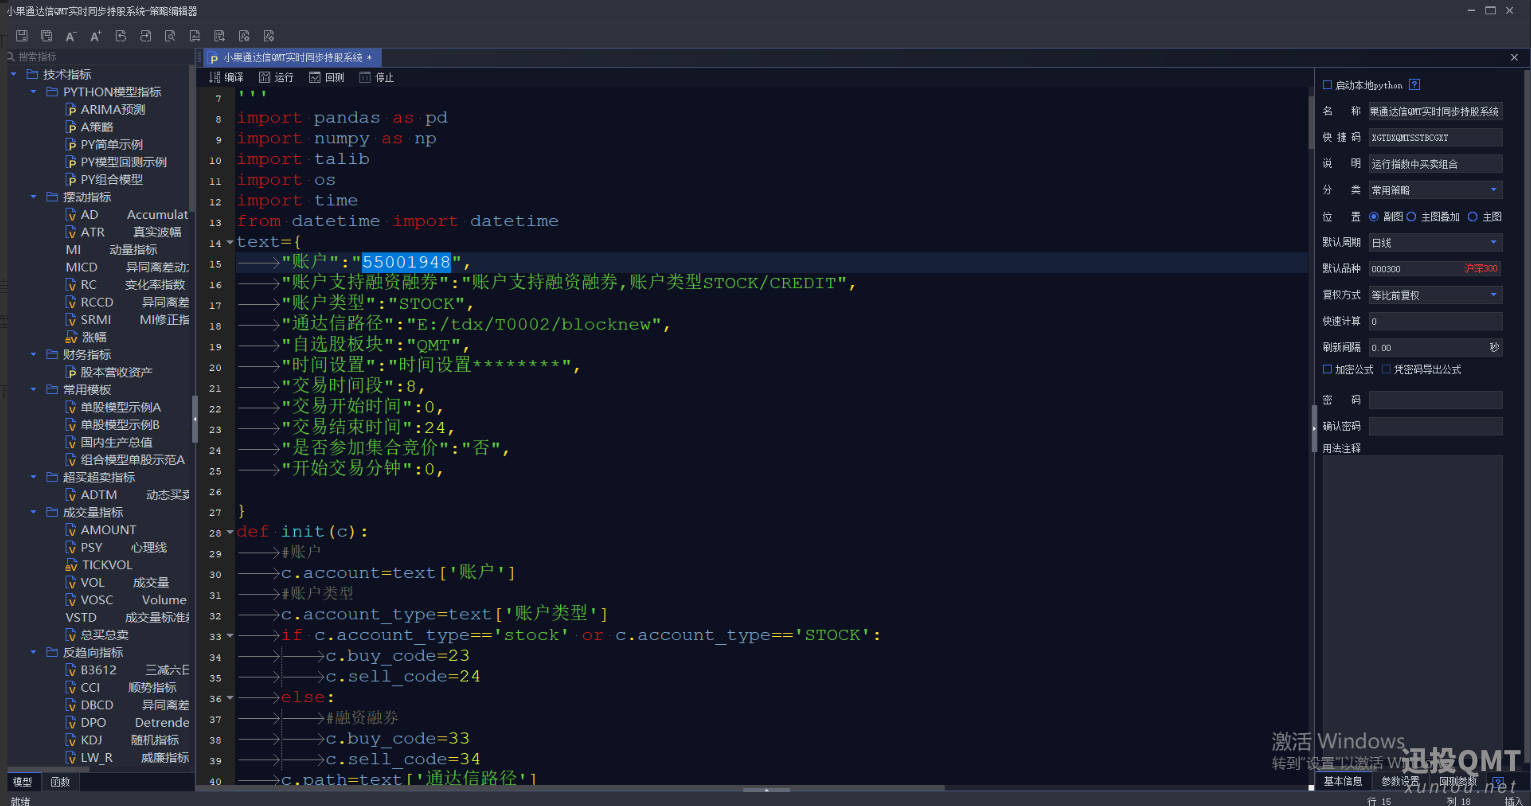
Task: Increase font size with A+ icon
Action: tap(96, 36)
